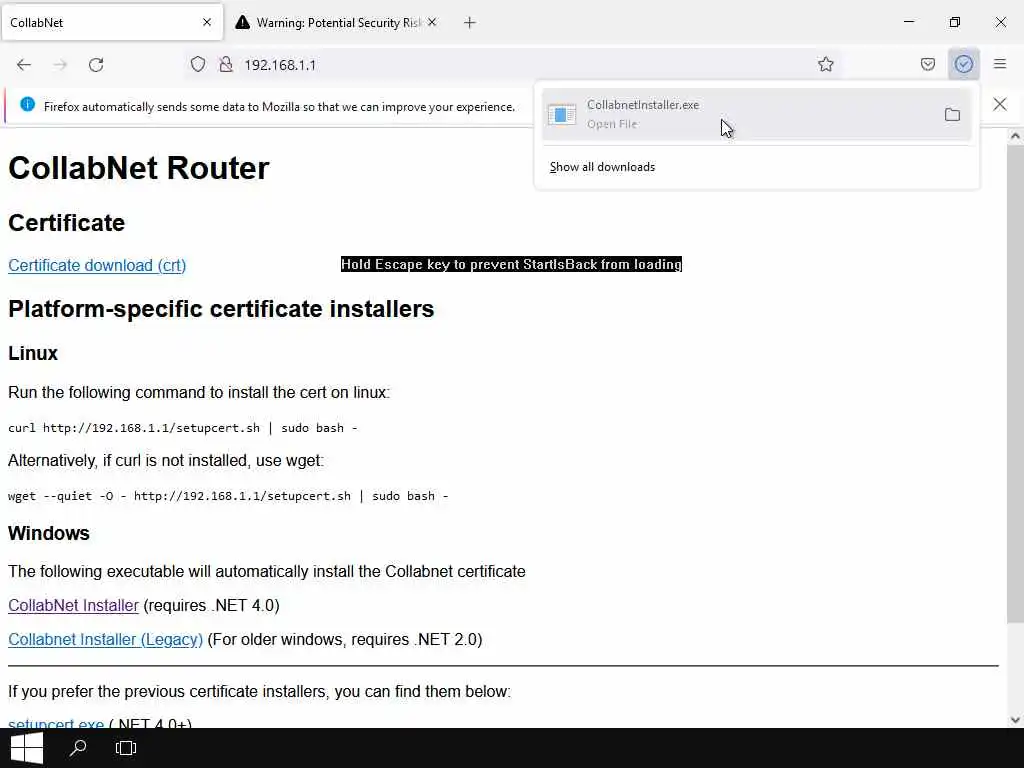The image size is (1024, 768).
Task: Open the padlock site security info
Action: click(x=226, y=64)
